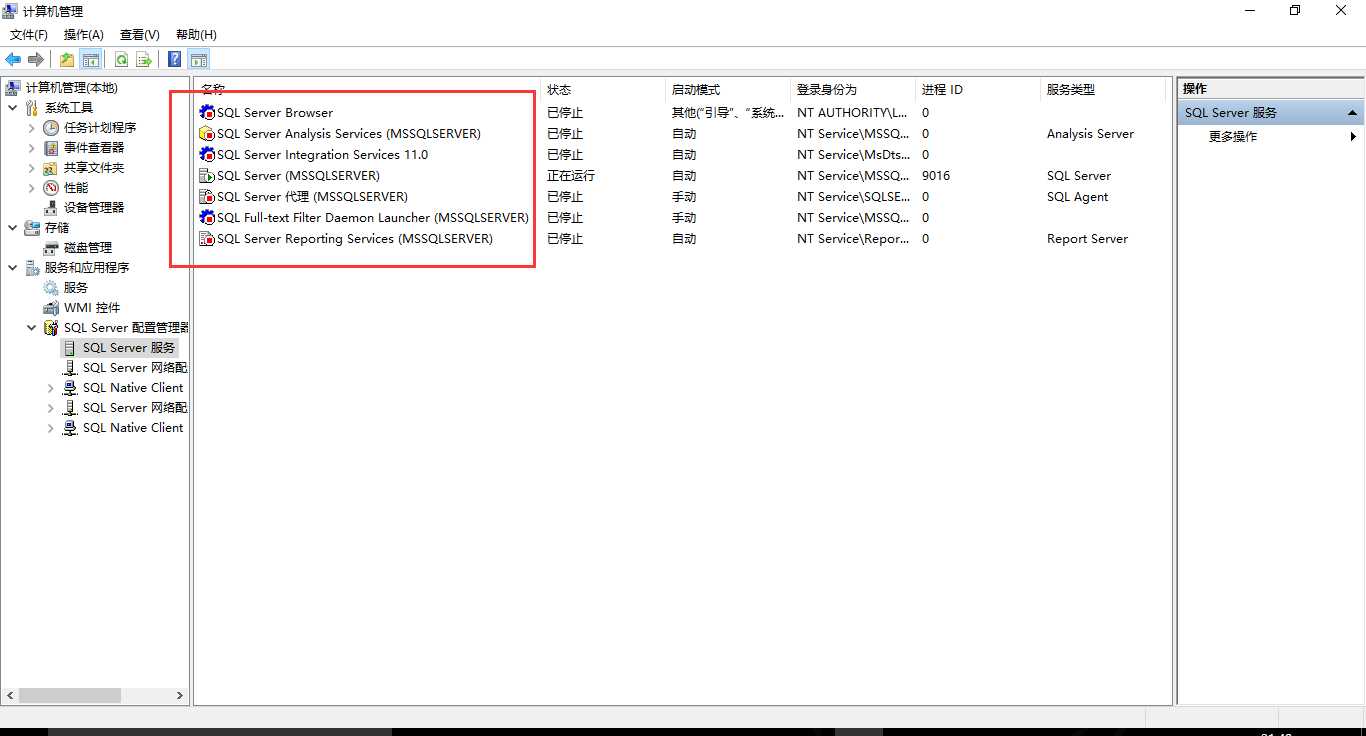This screenshot has height=736, width=1366.
Task: Click the 任务计划程序 clock icon
Action: (51, 128)
